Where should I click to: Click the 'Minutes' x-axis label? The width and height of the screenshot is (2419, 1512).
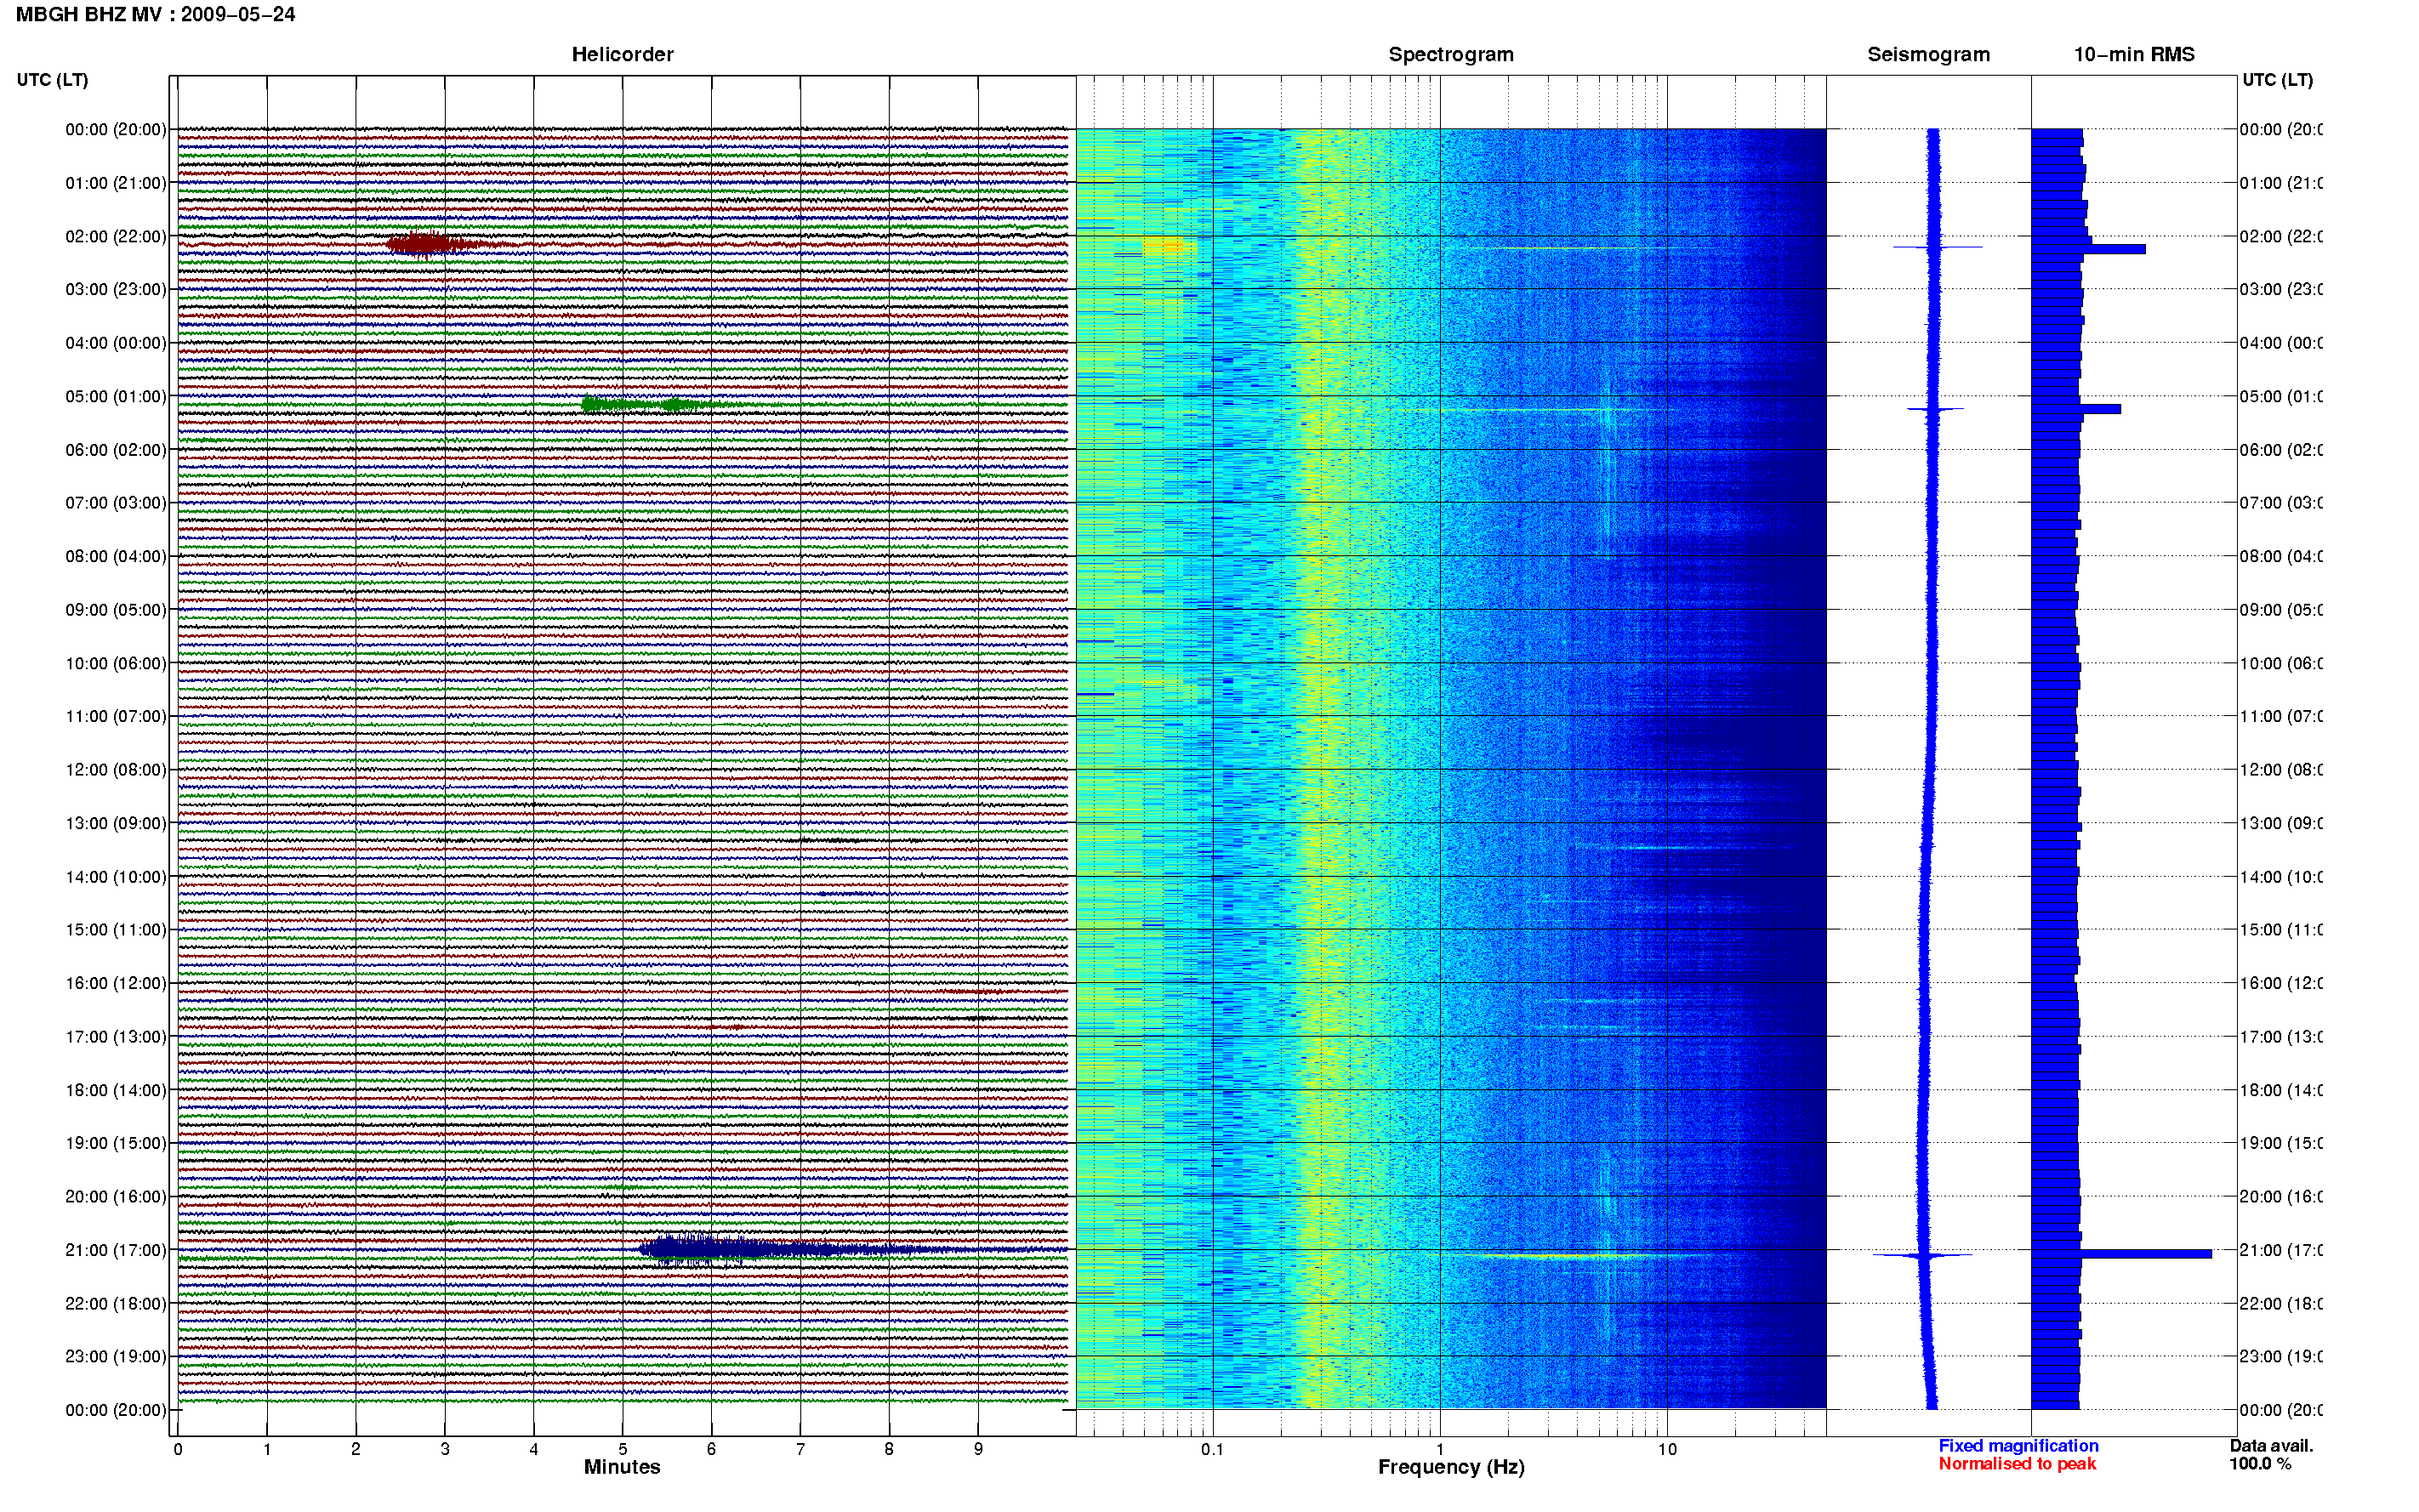tap(622, 1467)
